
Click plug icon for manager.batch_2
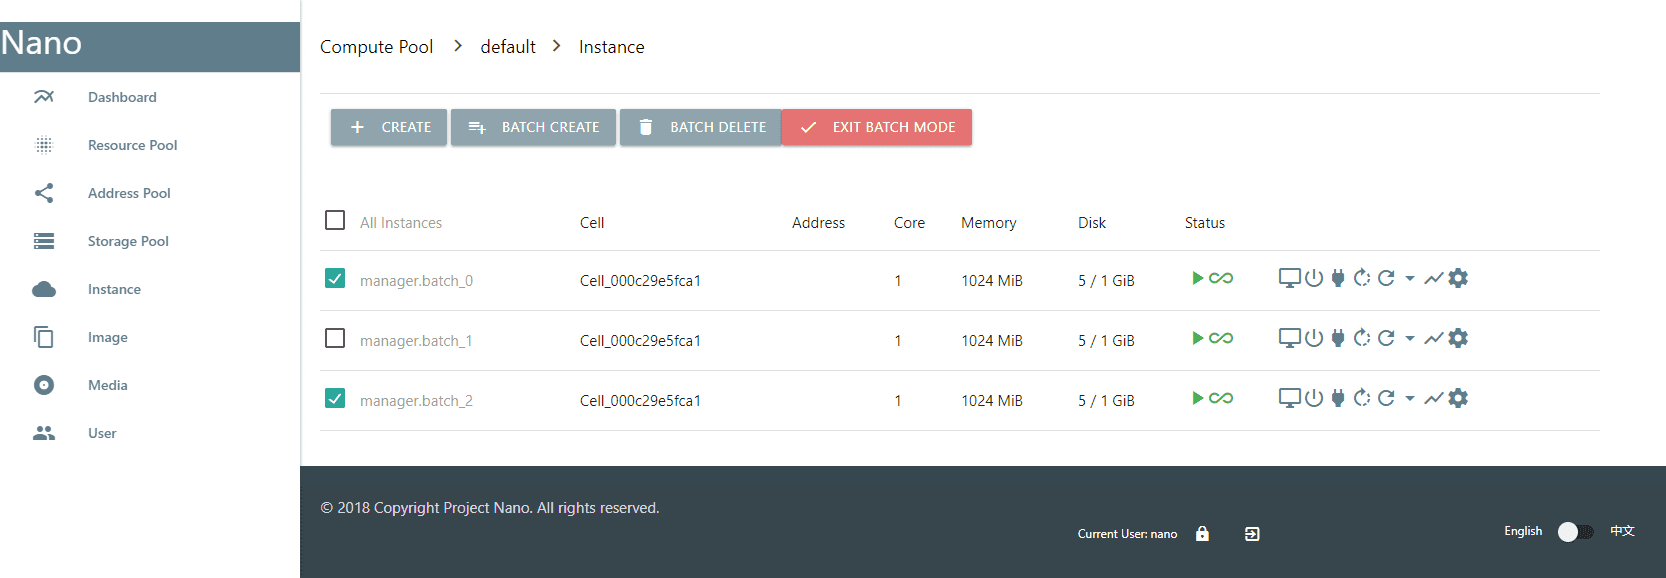point(1338,398)
